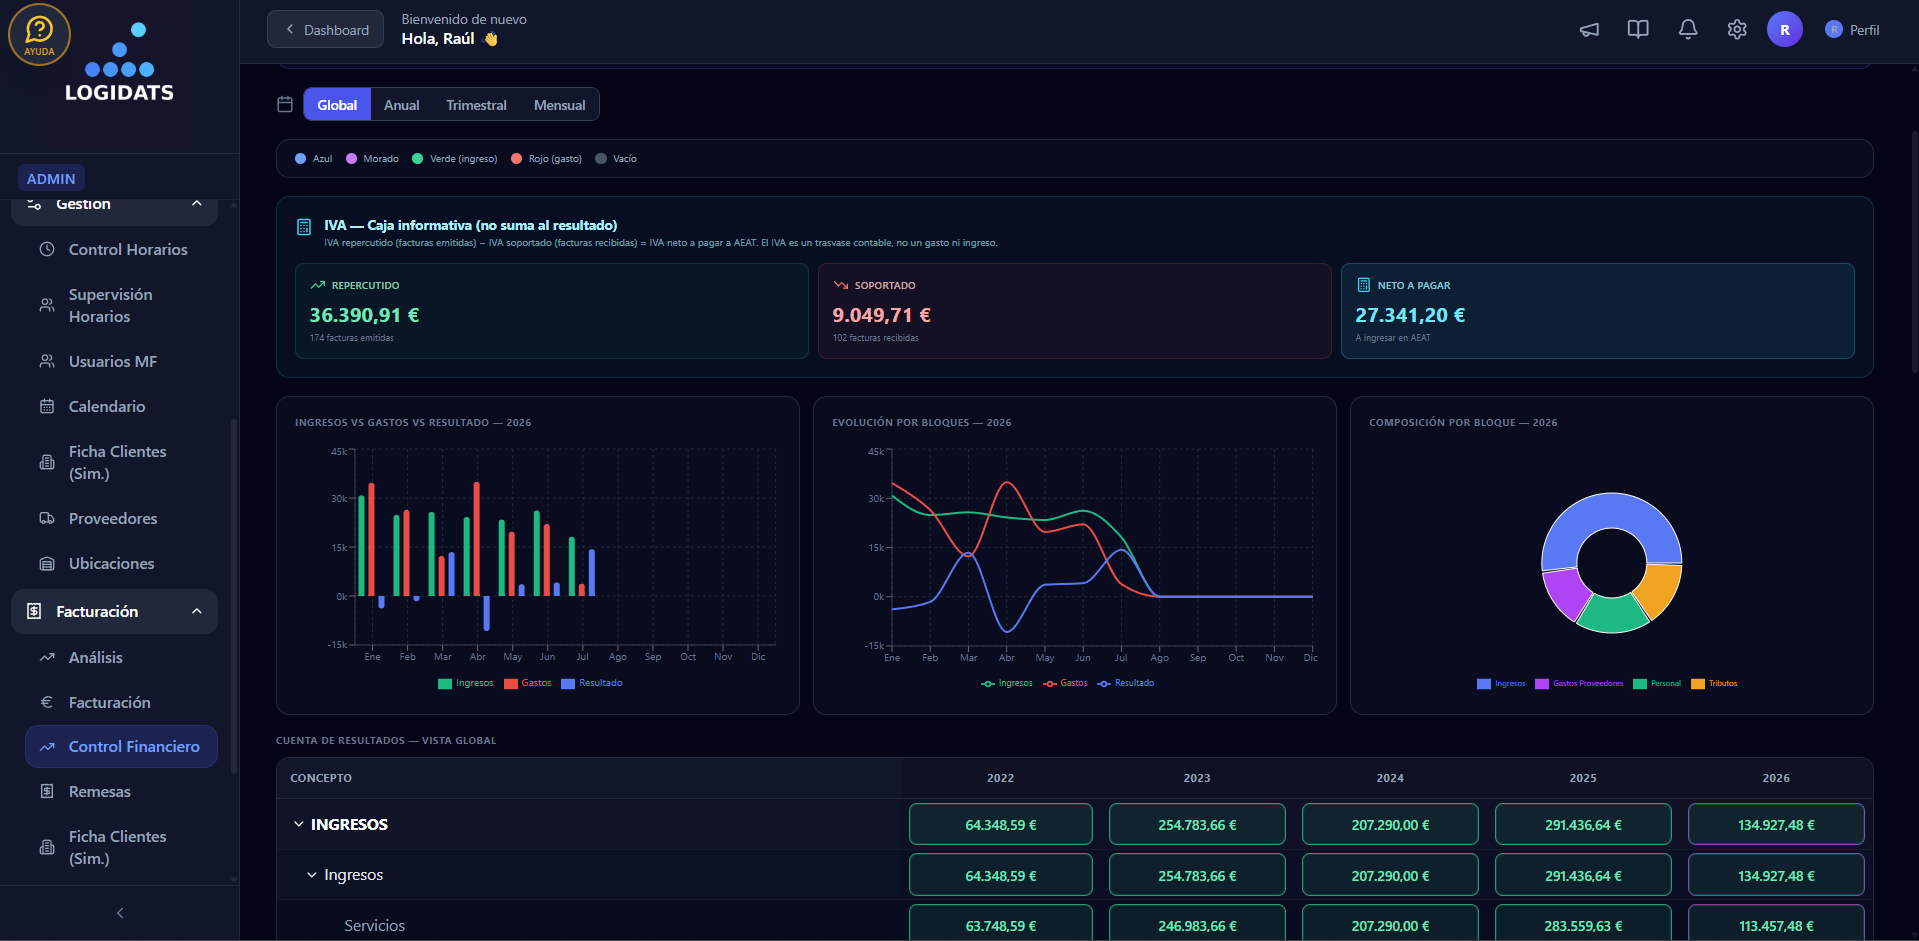Open Control Financiero in sidebar
This screenshot has height=941, width=1919.
[x=121, y=746]
